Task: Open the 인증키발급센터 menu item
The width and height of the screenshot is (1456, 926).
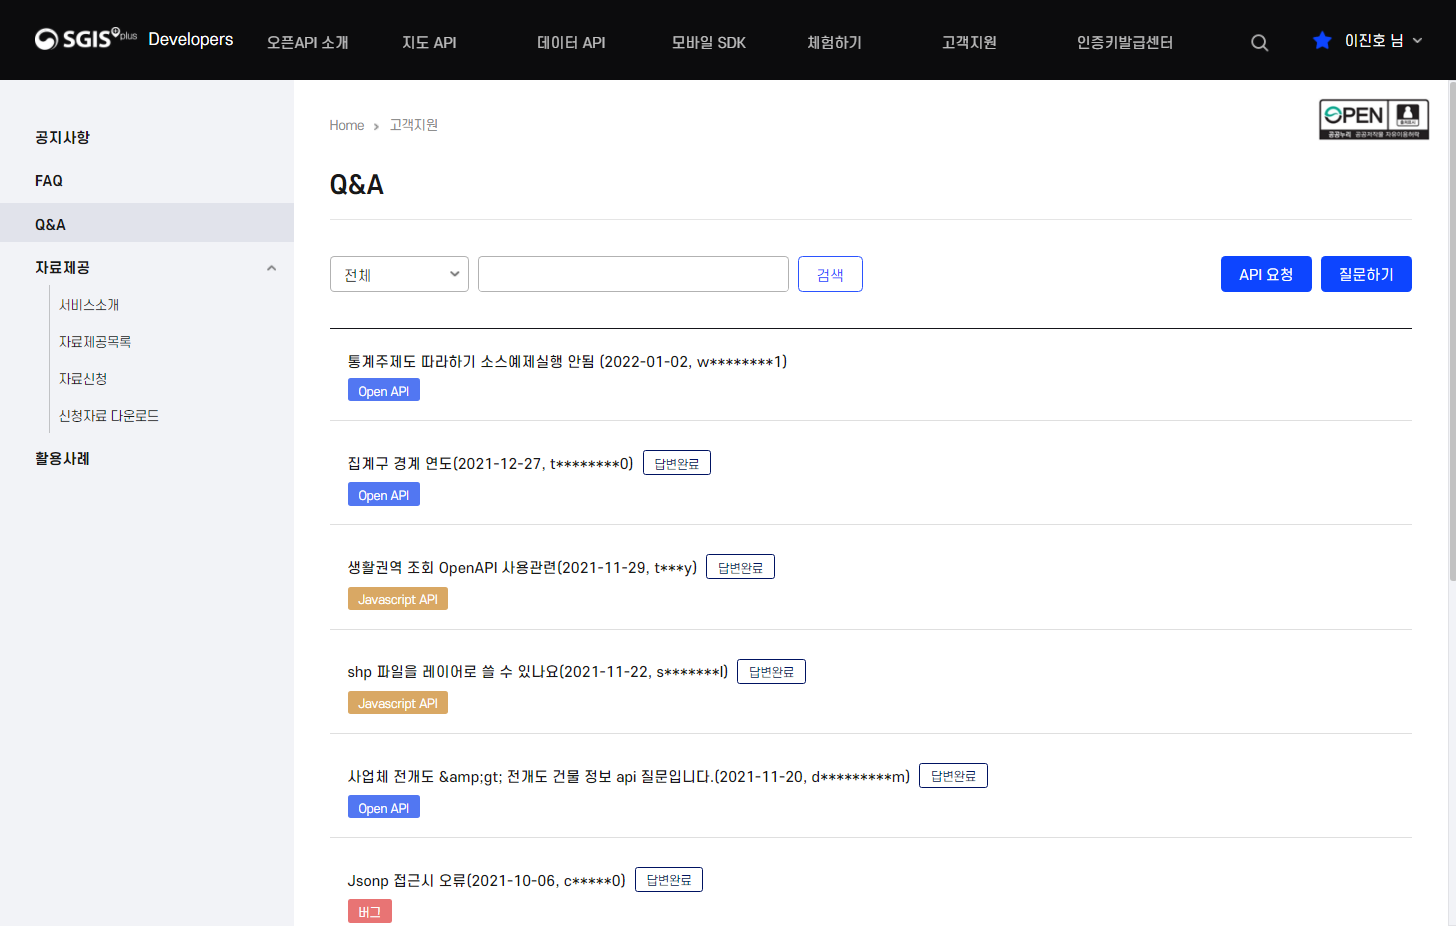Action: click(x=1124, y=42)
